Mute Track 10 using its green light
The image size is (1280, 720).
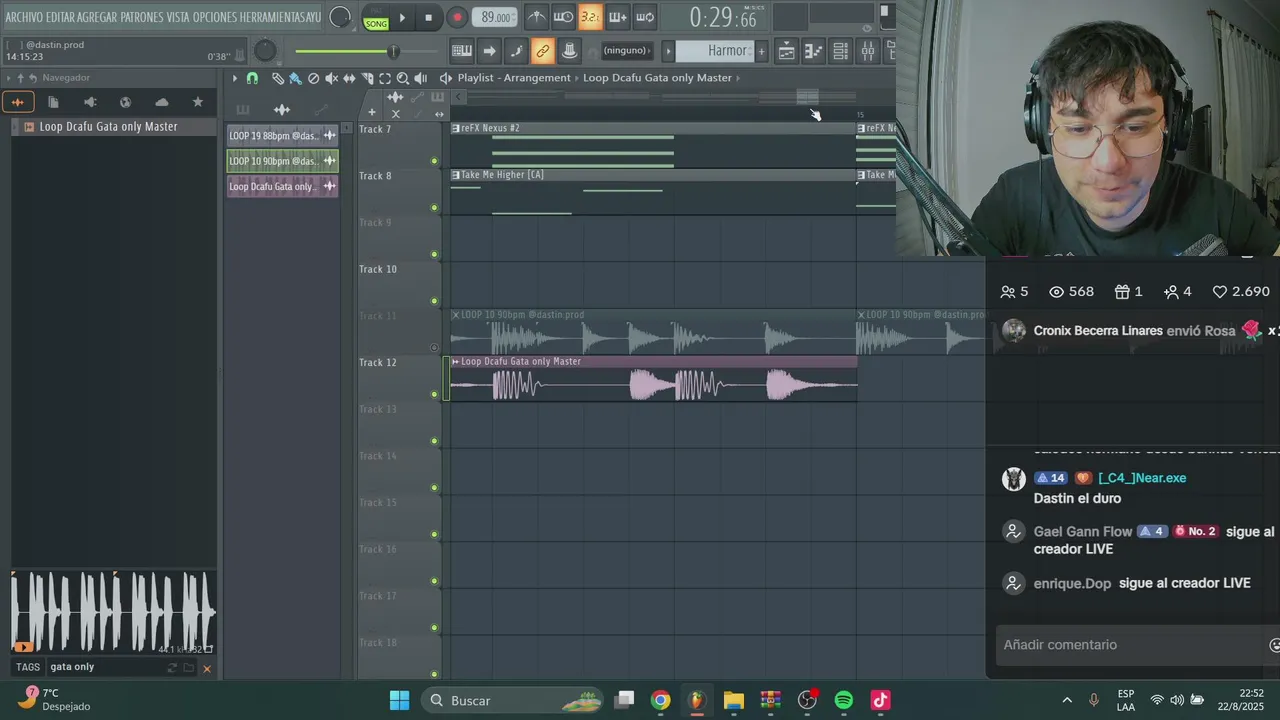tap(434, 301)
